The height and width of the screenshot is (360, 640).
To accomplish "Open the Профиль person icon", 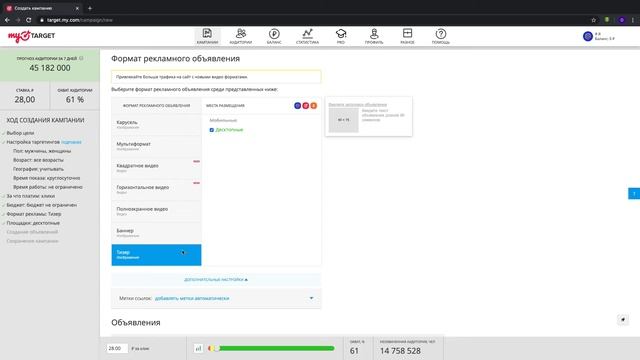I will coord(374,33).
